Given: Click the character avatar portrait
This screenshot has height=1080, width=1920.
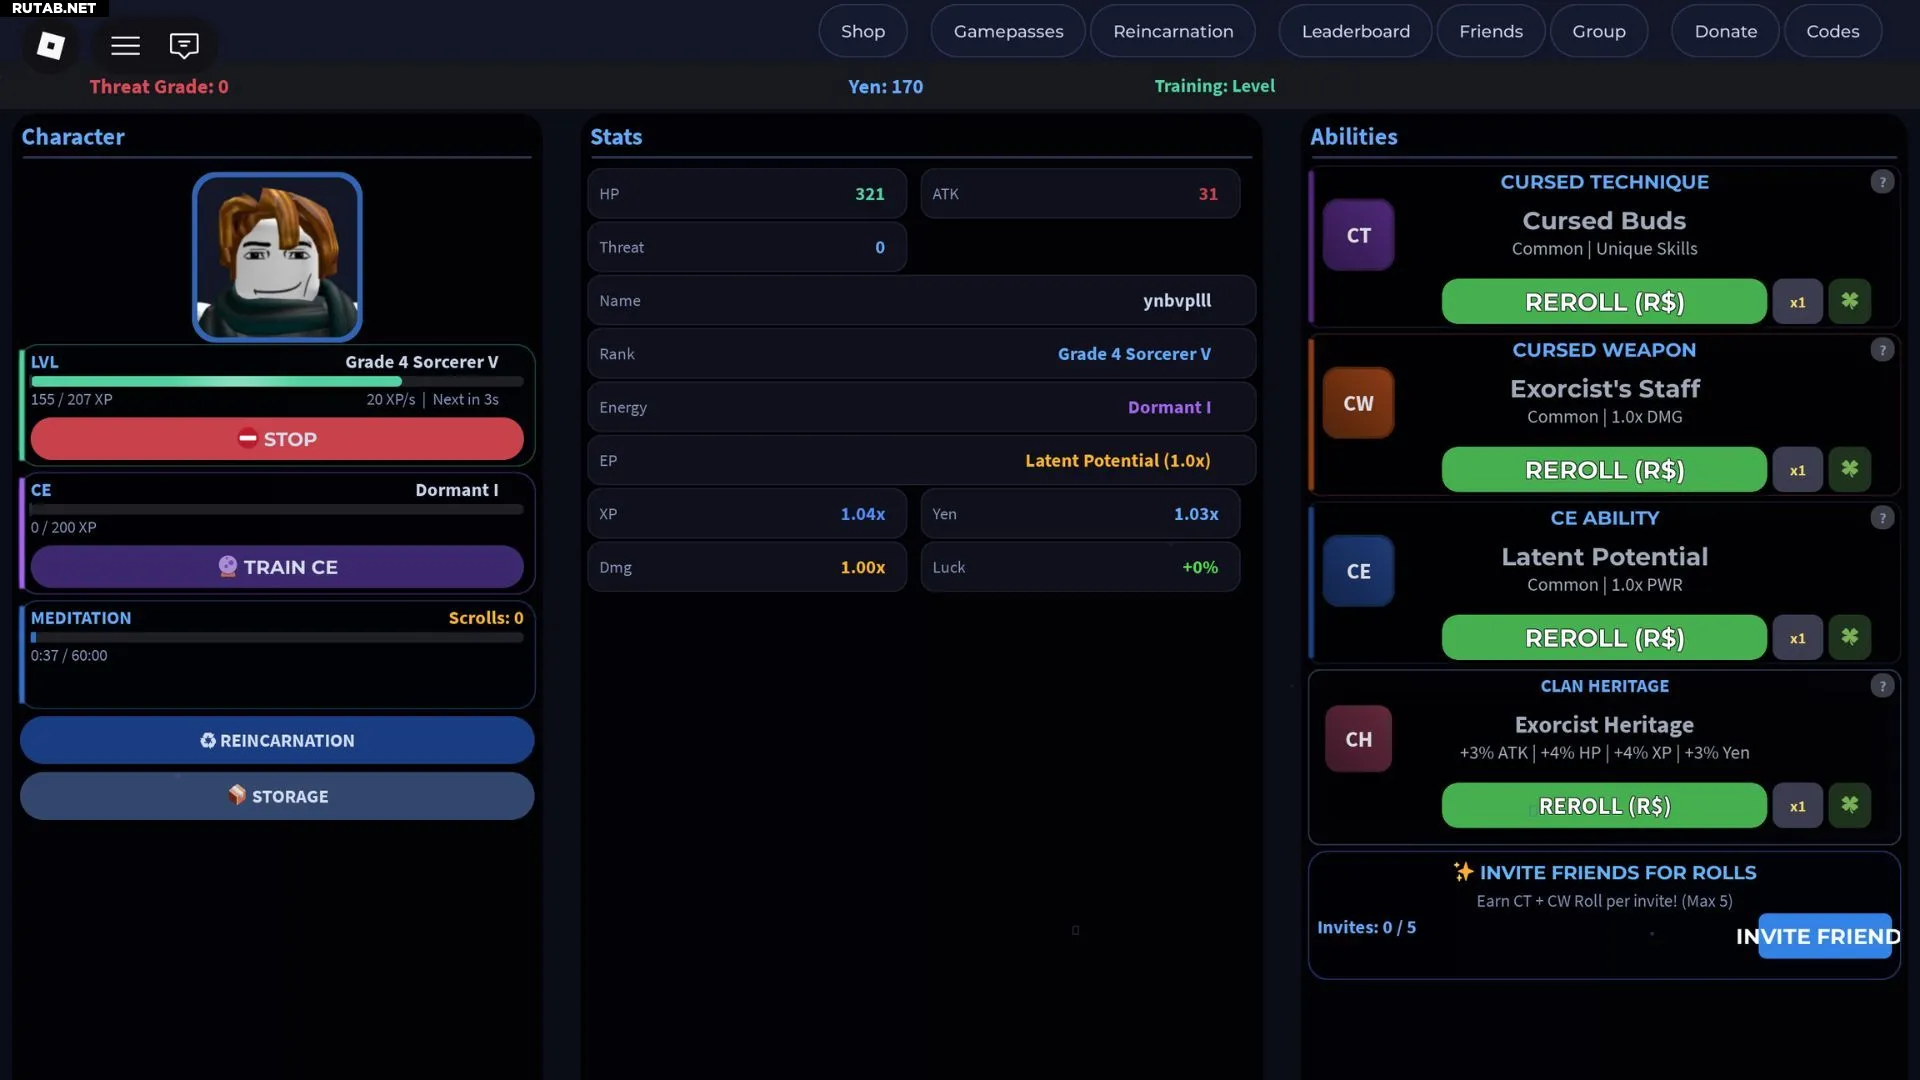Looking at the screenshot, I should pyautogui.click(x=277, y=257).
